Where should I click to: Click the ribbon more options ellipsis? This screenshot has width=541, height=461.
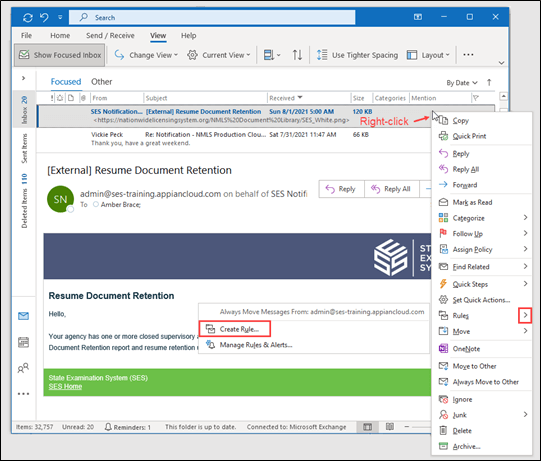click(468, 55)
